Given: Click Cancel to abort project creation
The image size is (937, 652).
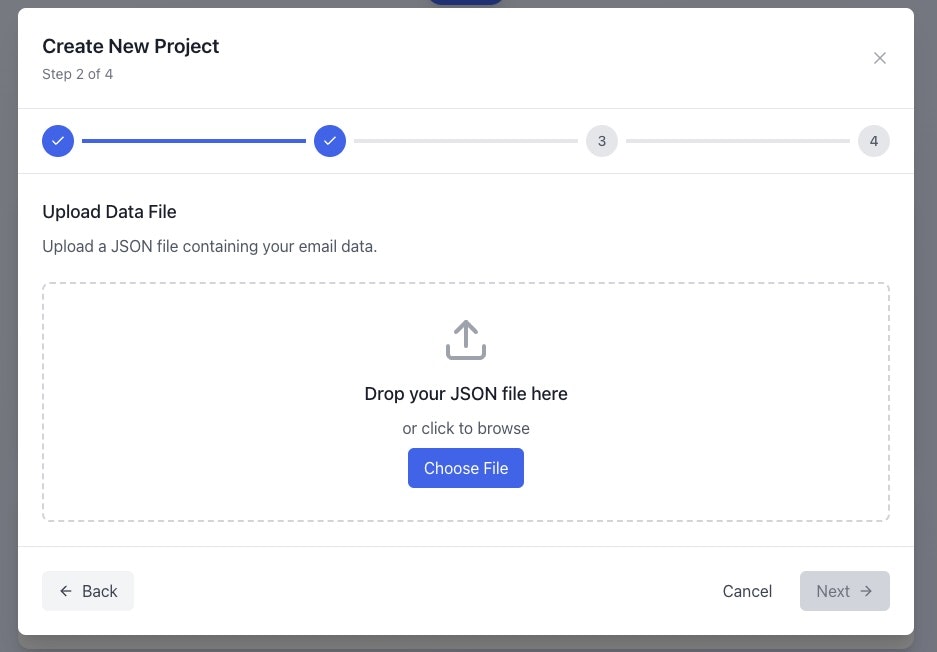Looking at the screenshot, I should tap(747, 591).
